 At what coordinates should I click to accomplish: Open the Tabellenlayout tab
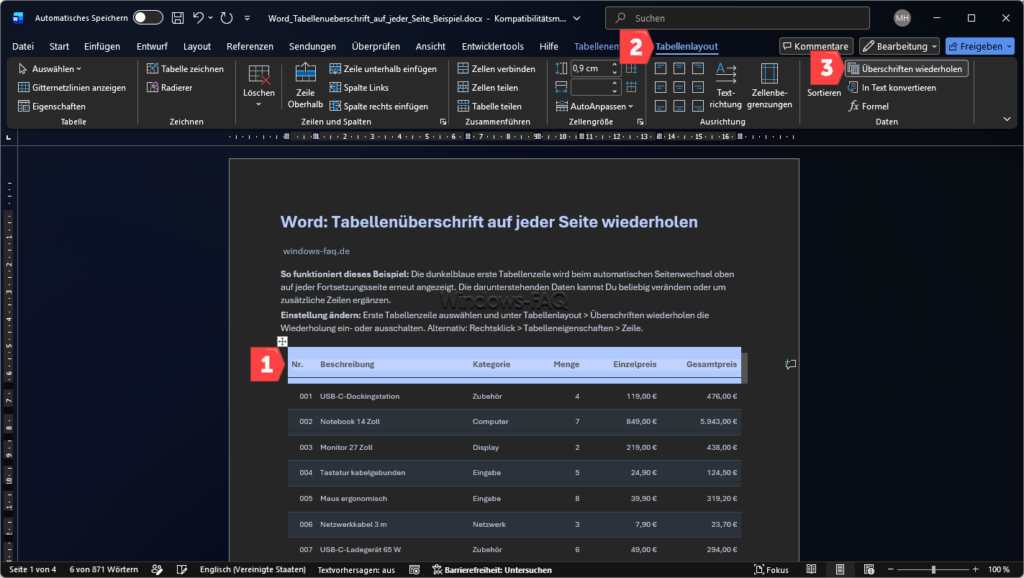(x=686, y=46)
